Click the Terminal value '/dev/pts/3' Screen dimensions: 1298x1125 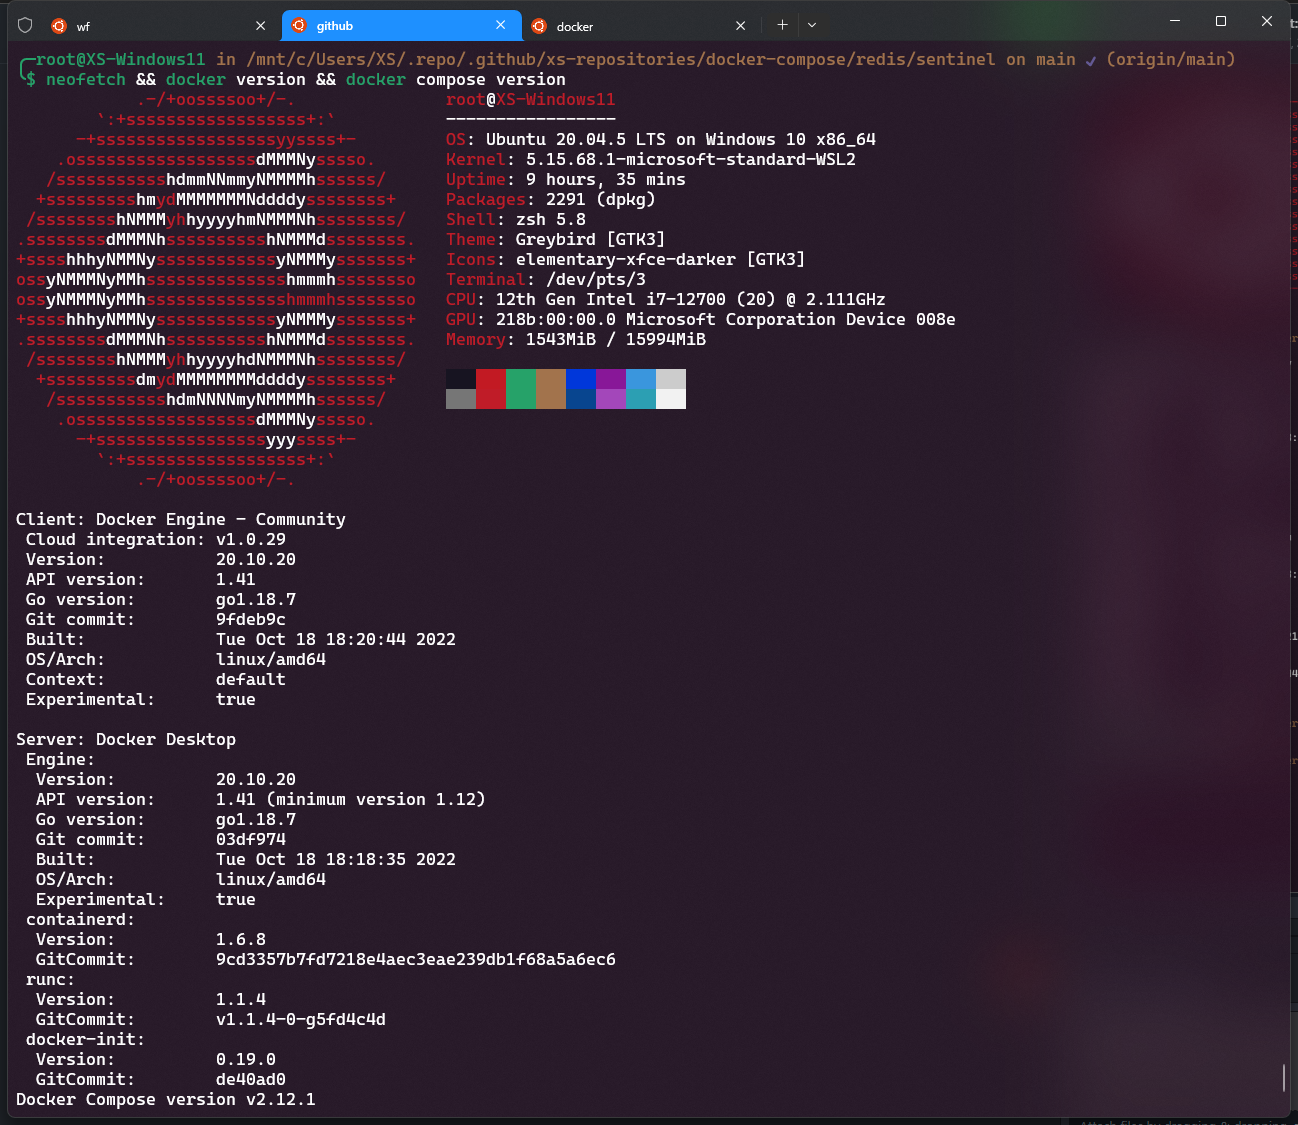point(596,280)
